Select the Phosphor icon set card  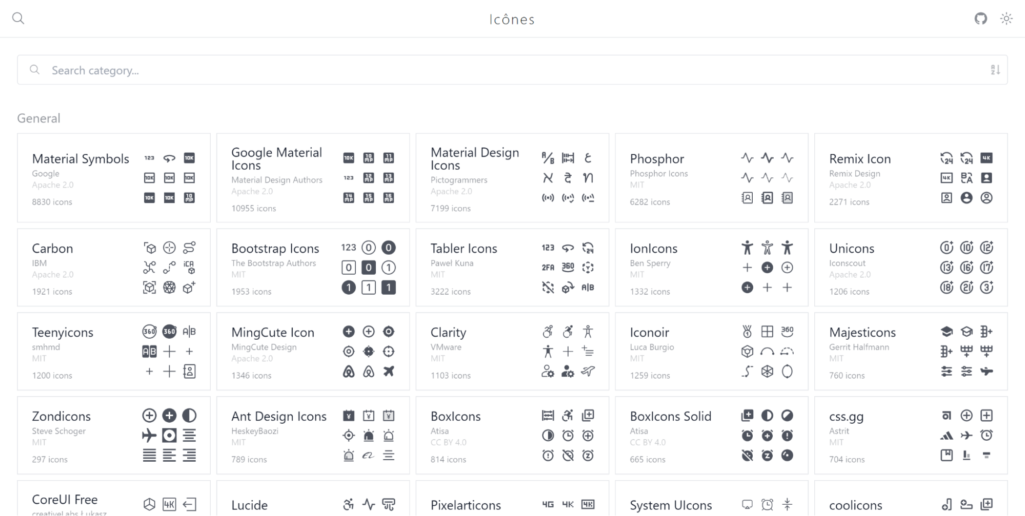(x=657, y=159)
